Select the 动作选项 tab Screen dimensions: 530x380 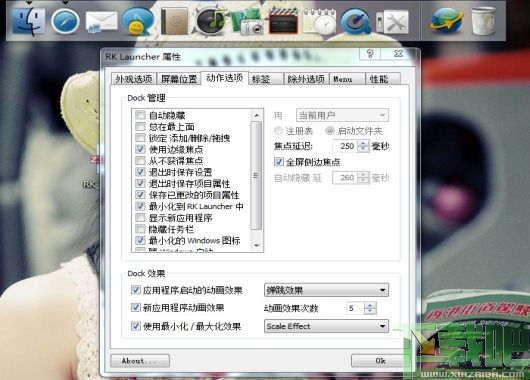pos(224,78)
